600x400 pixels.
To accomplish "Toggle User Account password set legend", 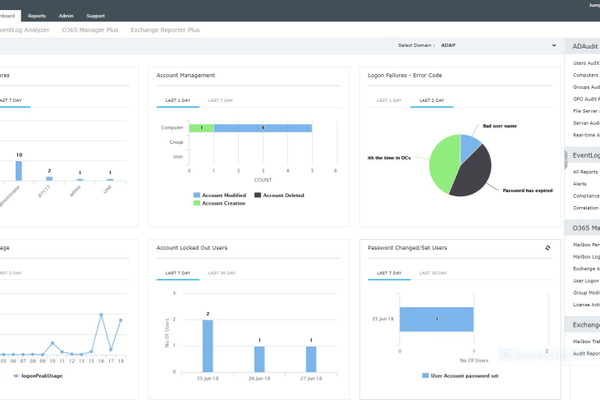I will tap(460, 376).
